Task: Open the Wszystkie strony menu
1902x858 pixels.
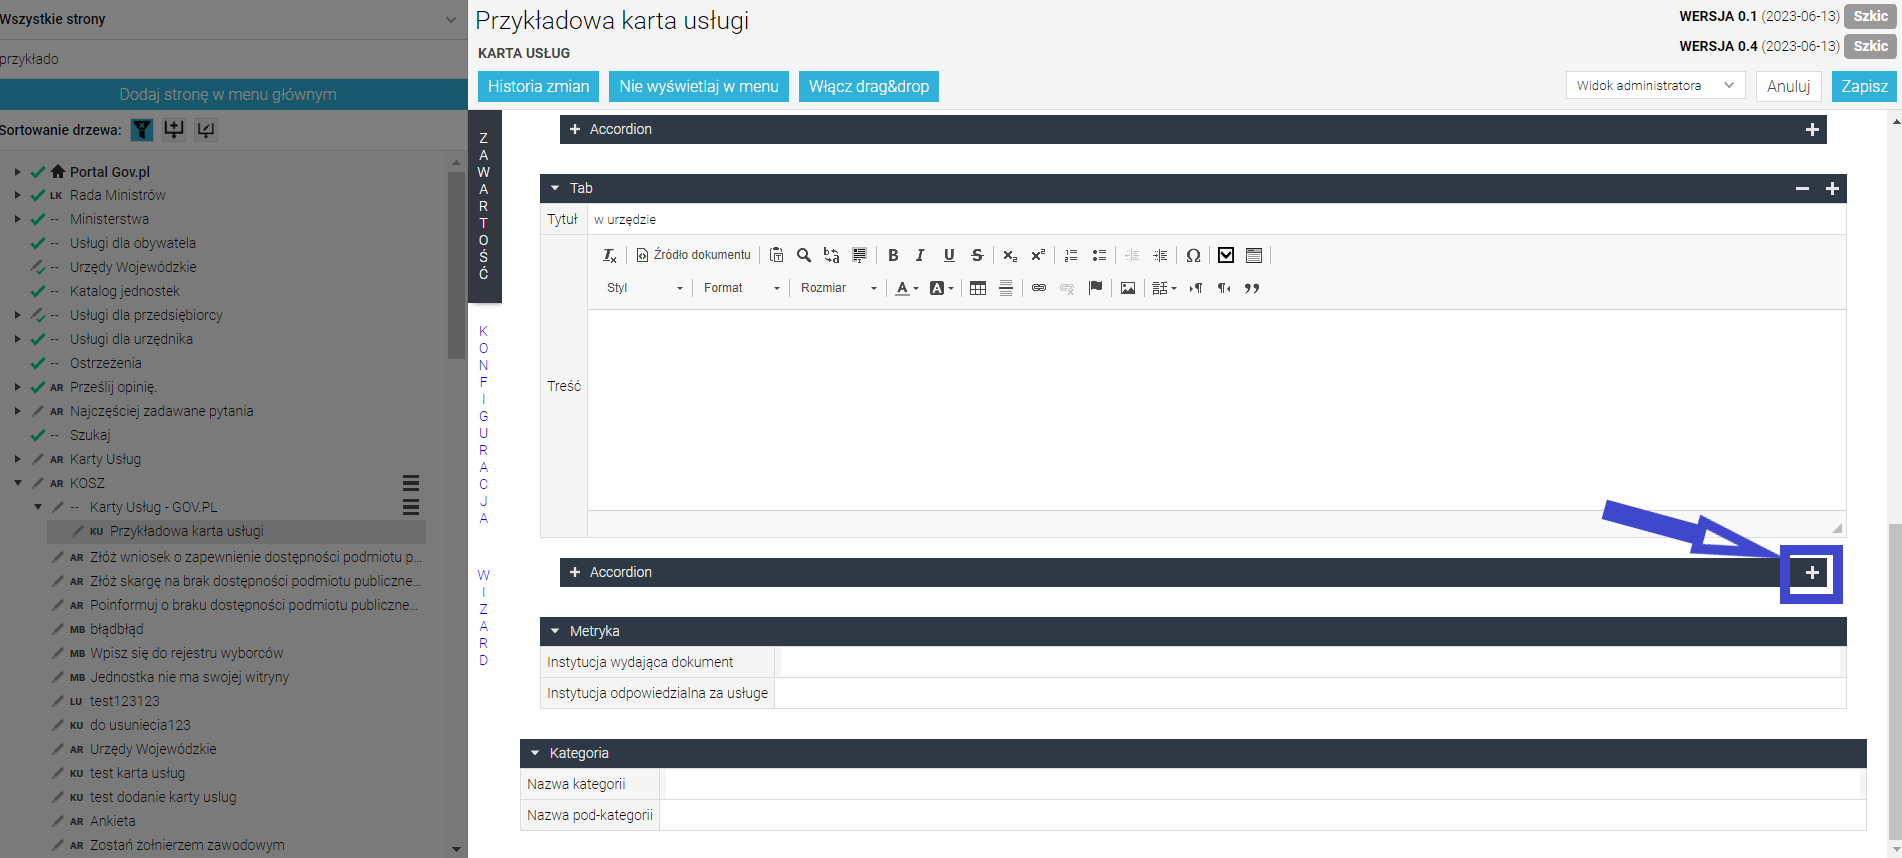Action: point(233,19)
